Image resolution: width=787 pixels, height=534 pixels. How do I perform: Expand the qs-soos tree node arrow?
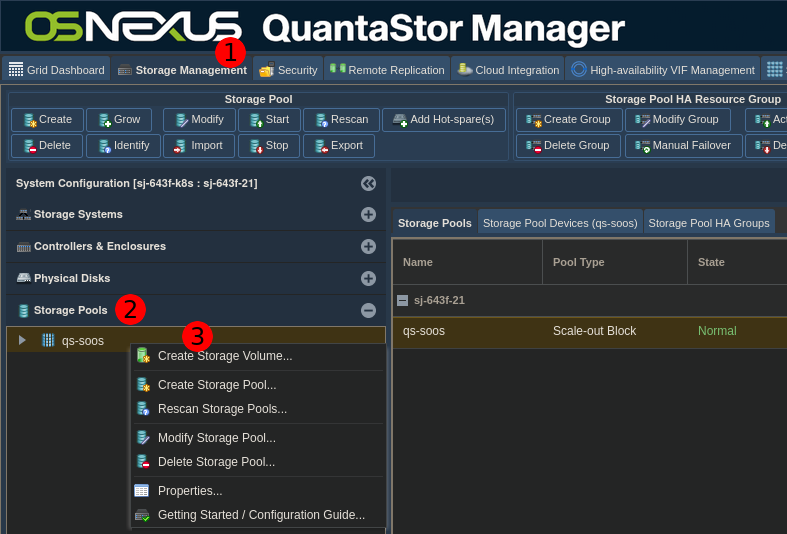click(x=23, y=340)
